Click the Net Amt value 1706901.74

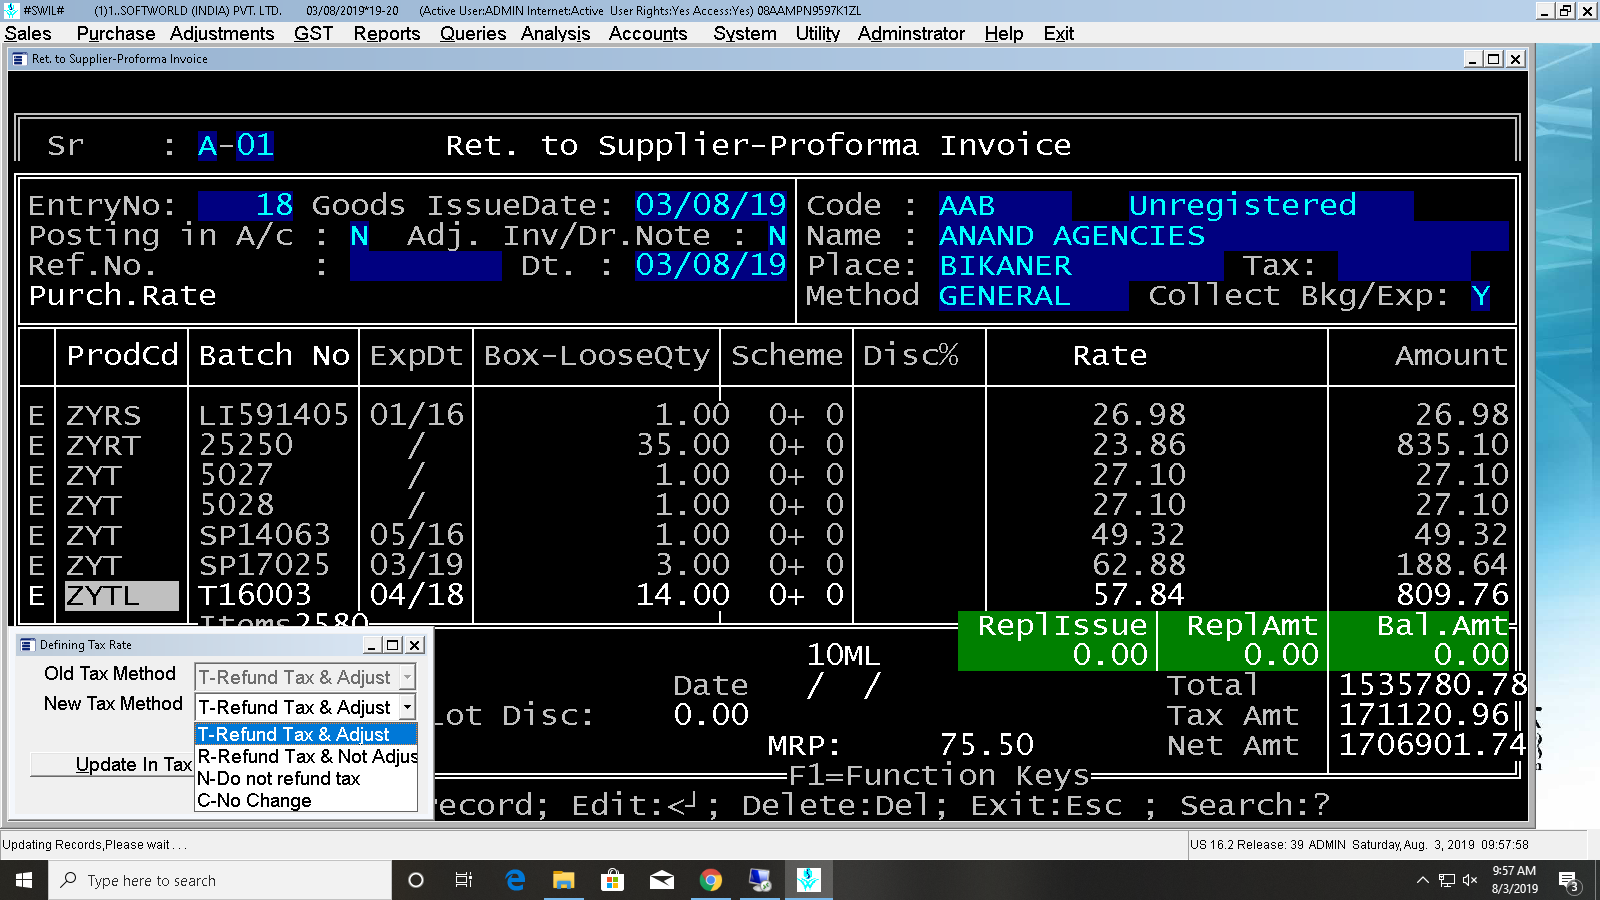[1432, 746]
